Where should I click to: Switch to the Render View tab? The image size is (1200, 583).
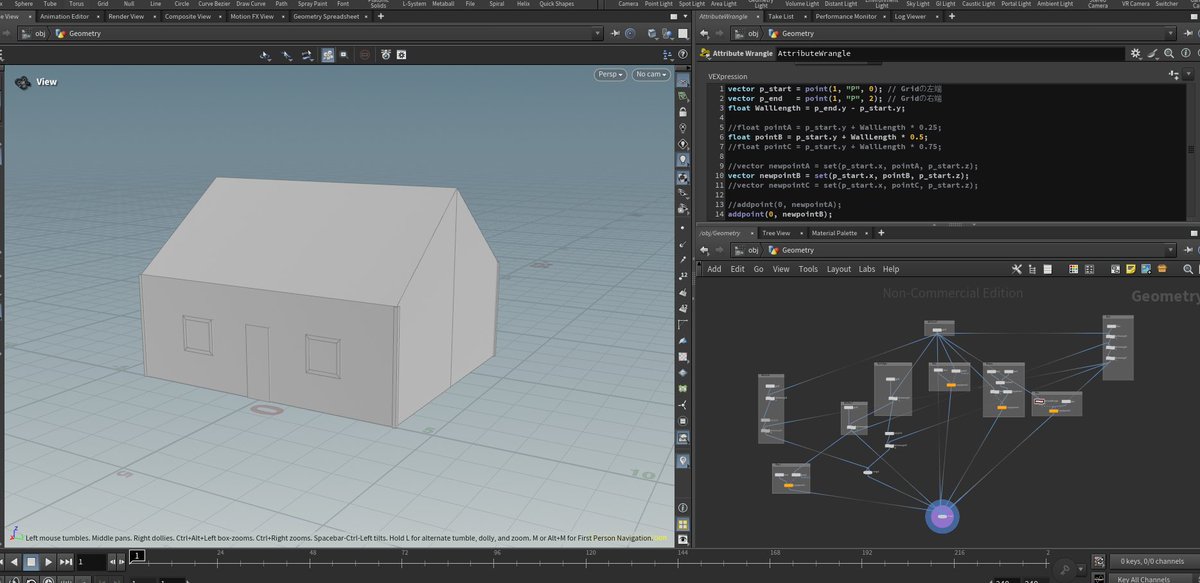tap(126, 16)
